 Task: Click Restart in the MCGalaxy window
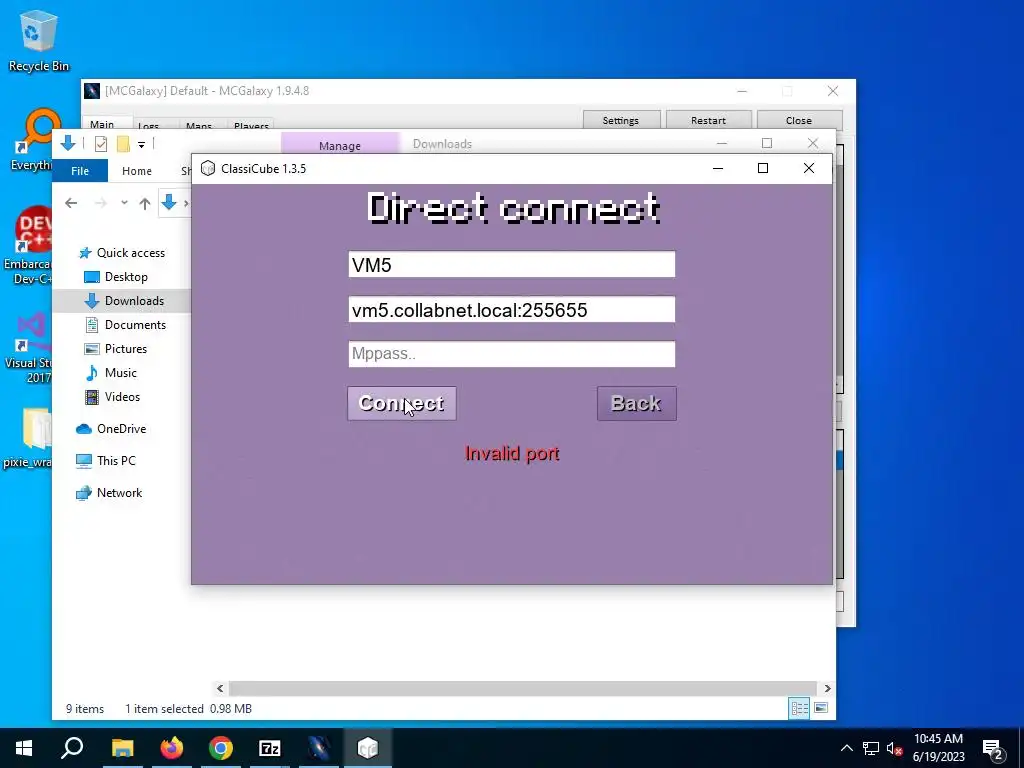tap(708, 120)
